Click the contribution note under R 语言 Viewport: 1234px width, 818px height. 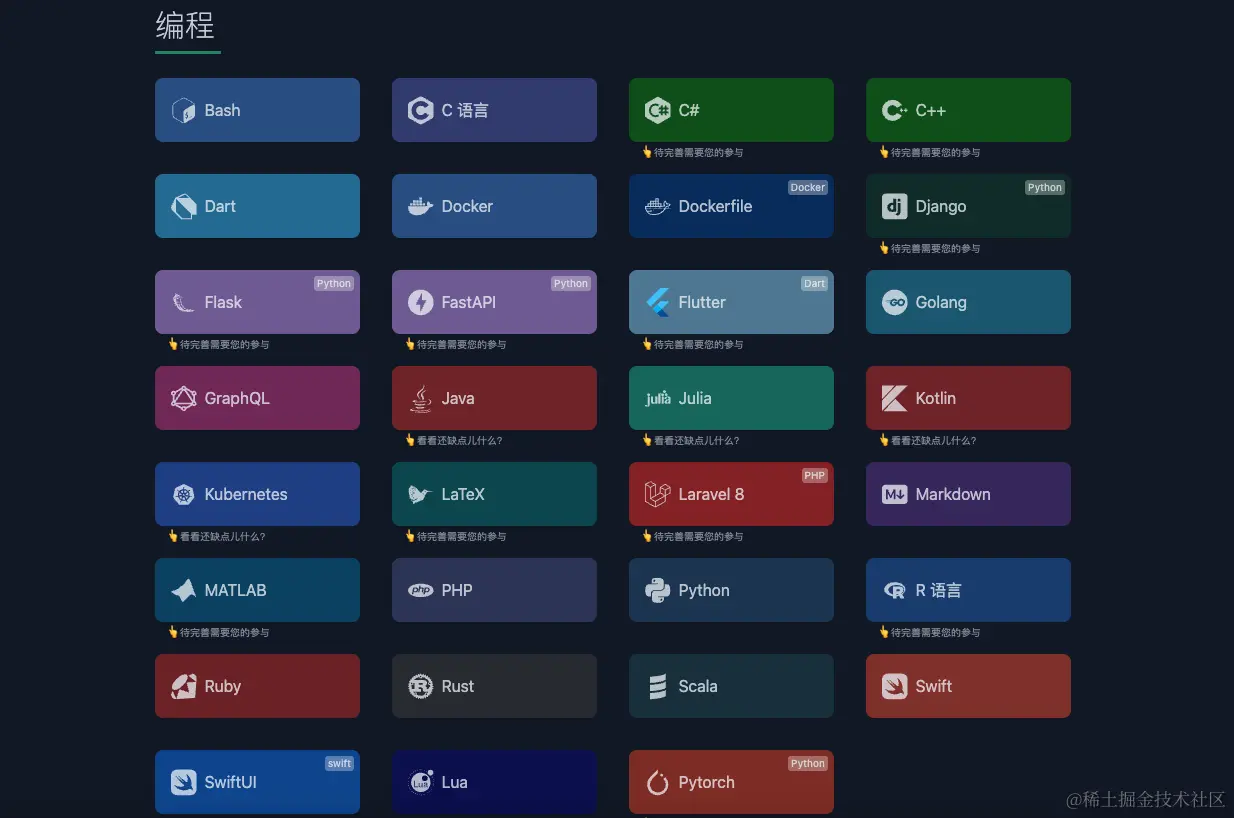tap(930, 632)
